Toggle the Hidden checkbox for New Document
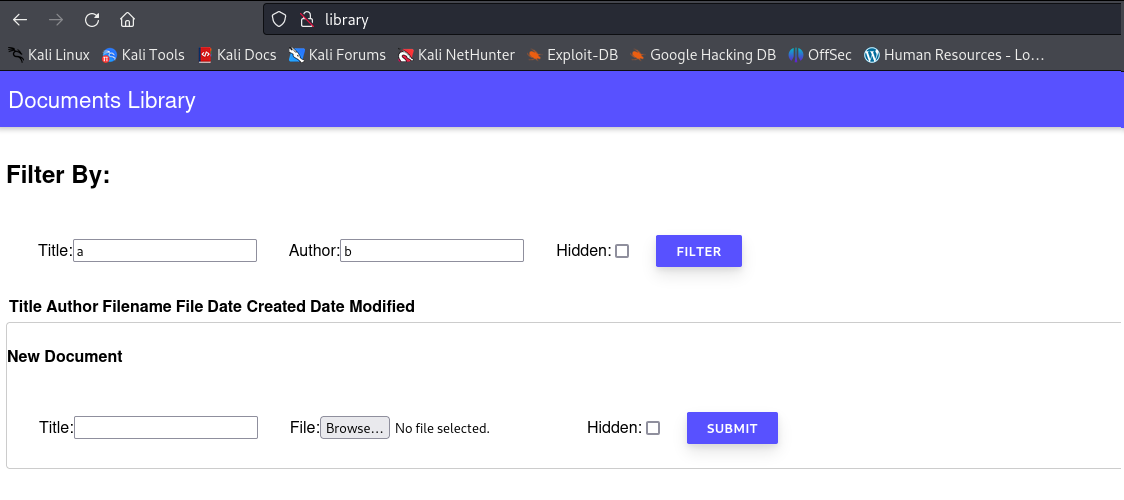 click(653, 428)
